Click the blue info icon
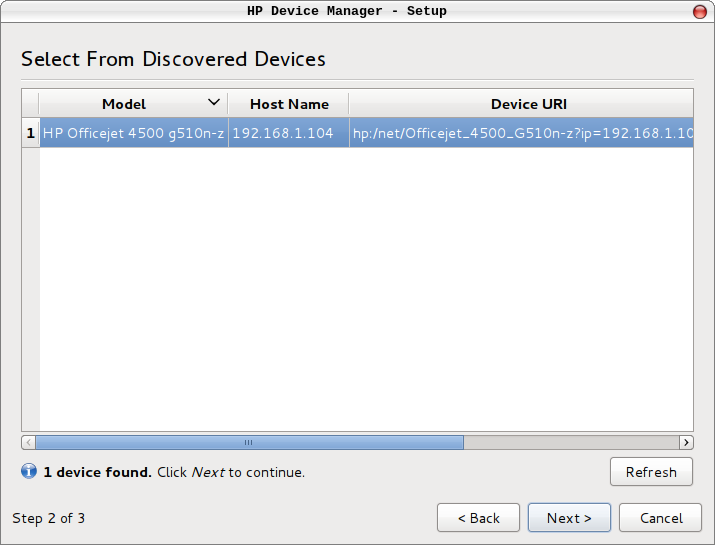The width and height of the screenshot is (715, 545). [29, 472]
